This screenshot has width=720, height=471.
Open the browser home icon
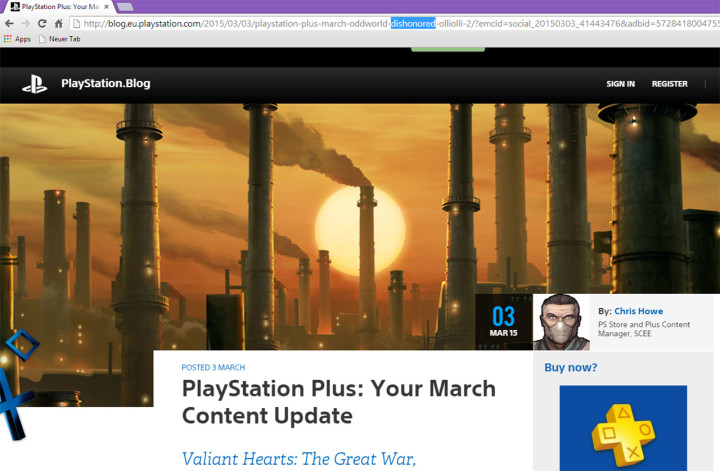click(58, 23)
